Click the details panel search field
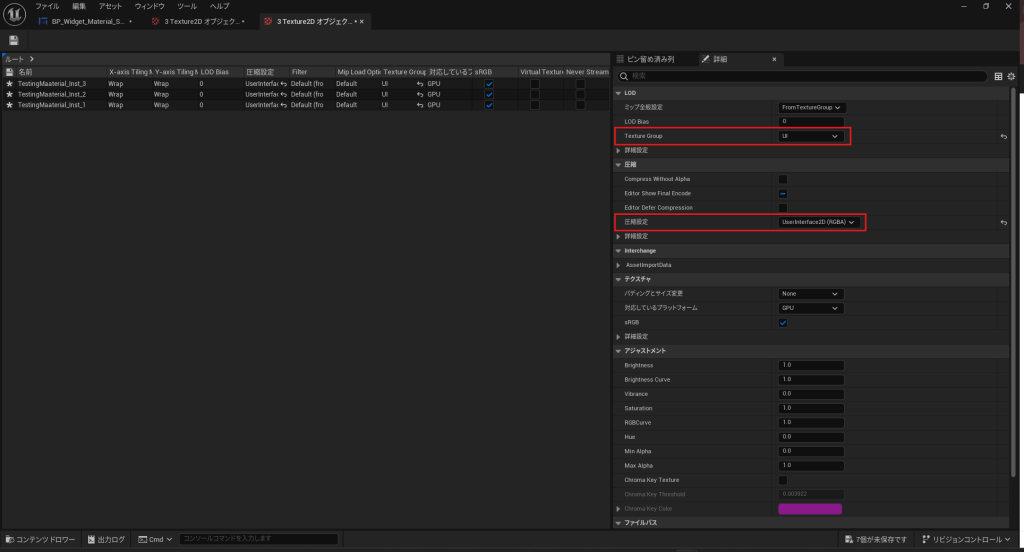Image resolution: width=1024 pixels, height=552 pixels. [x=800, y=76]
